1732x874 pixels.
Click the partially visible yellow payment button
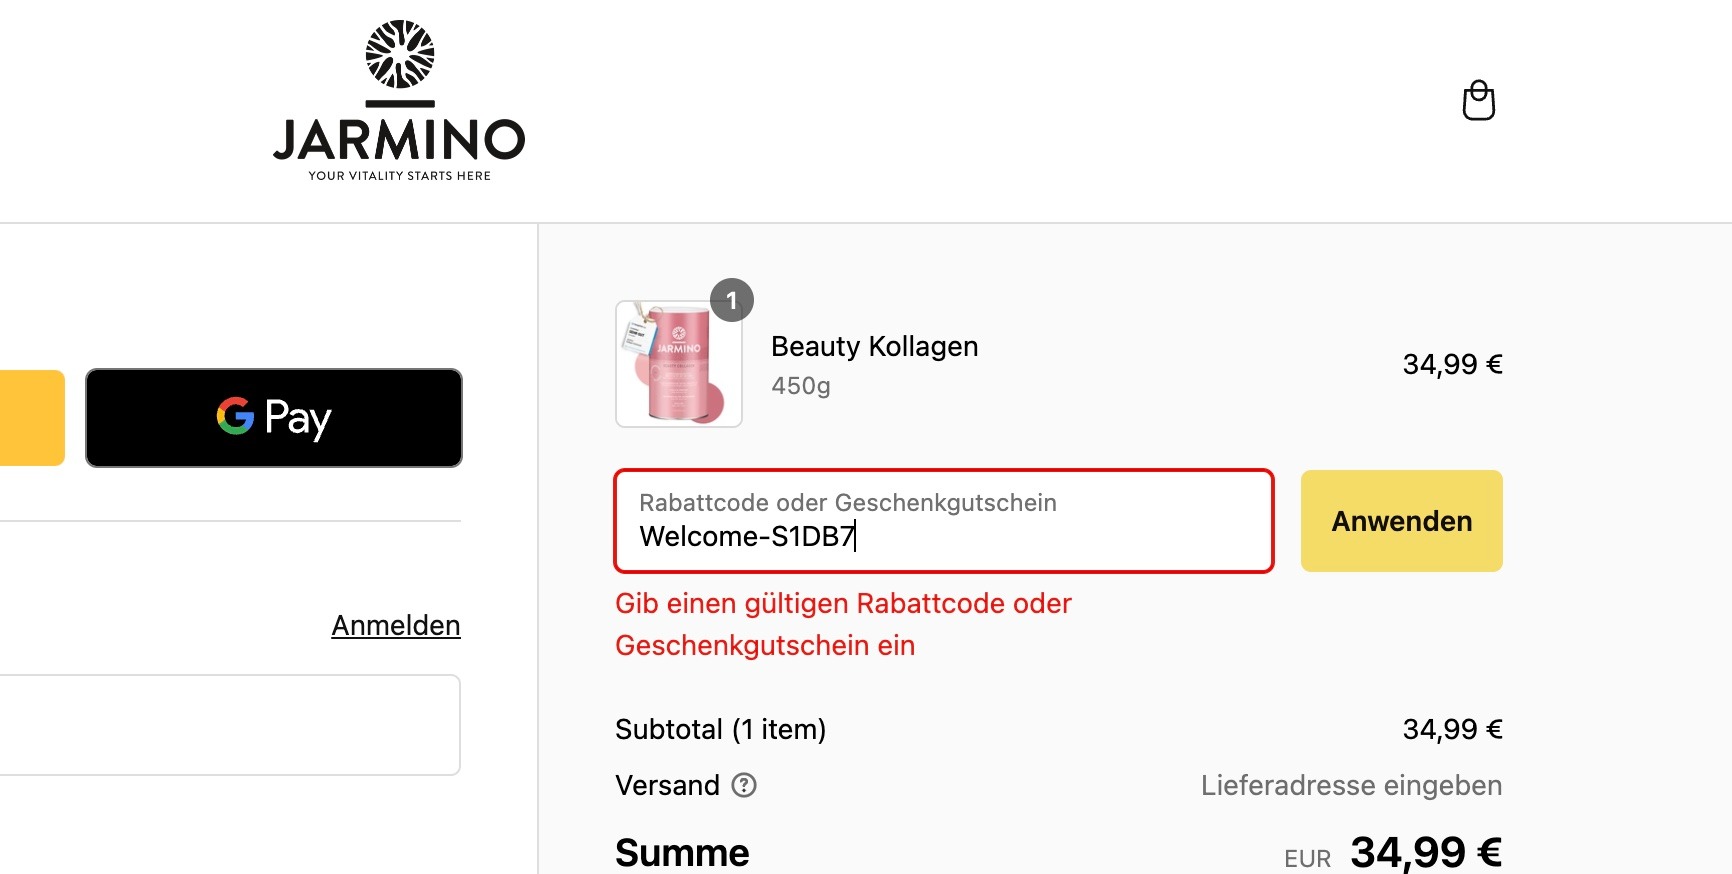point(32,418)
